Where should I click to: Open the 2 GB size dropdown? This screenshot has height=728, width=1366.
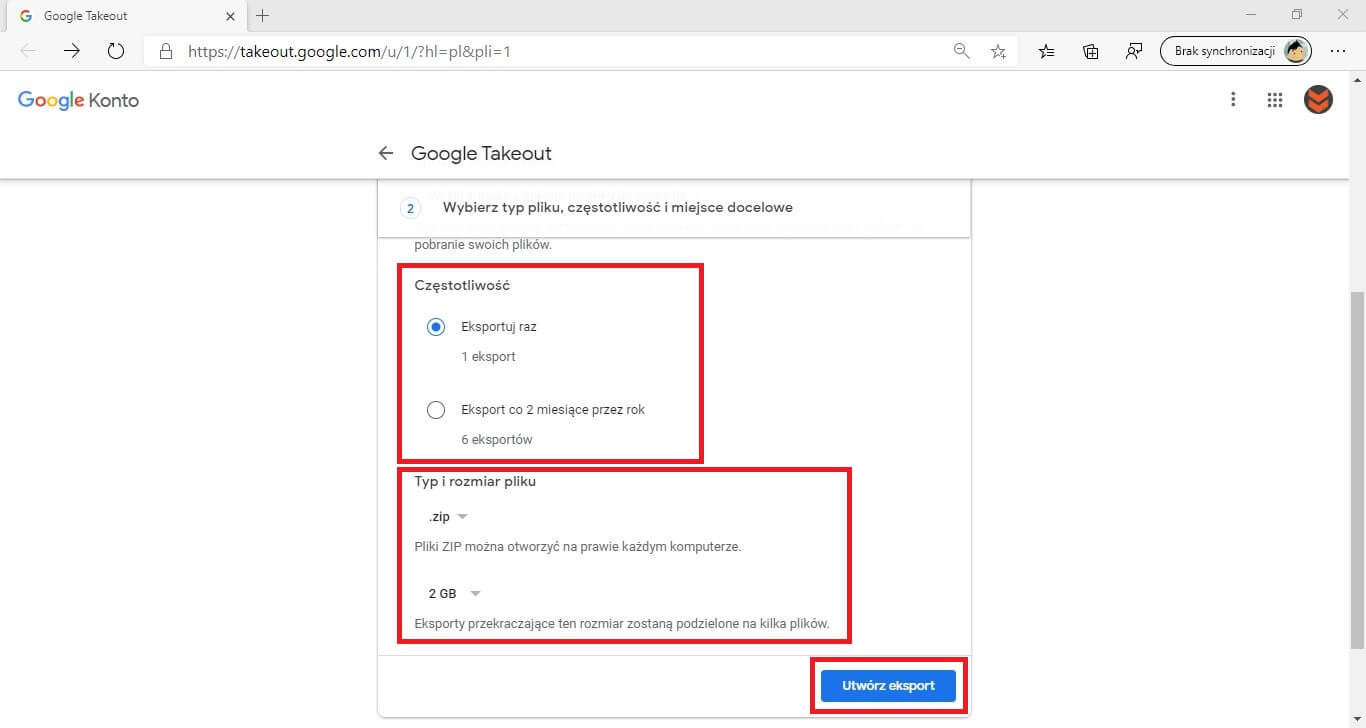(x=455, y=593)
